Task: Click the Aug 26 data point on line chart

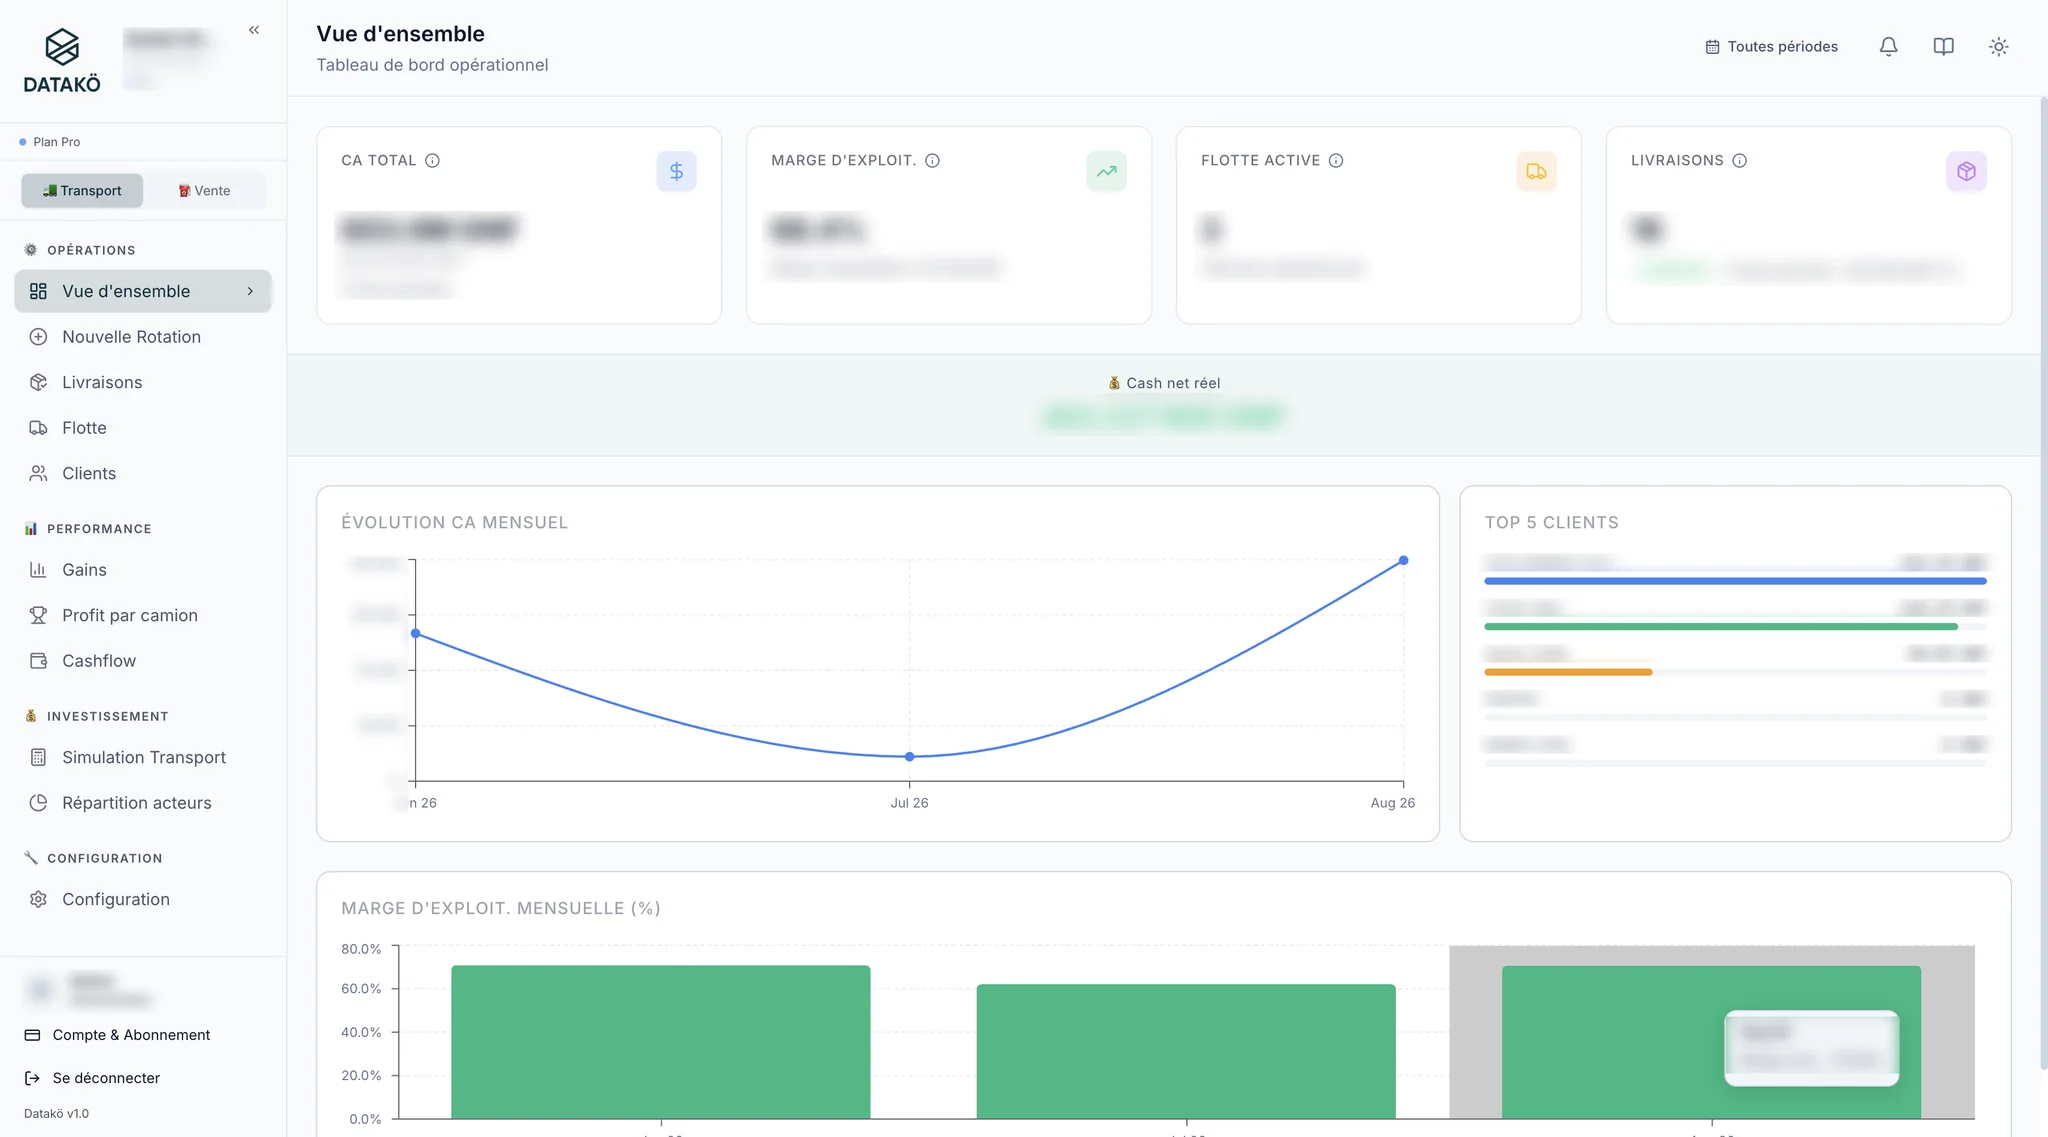Action: 1403,560
